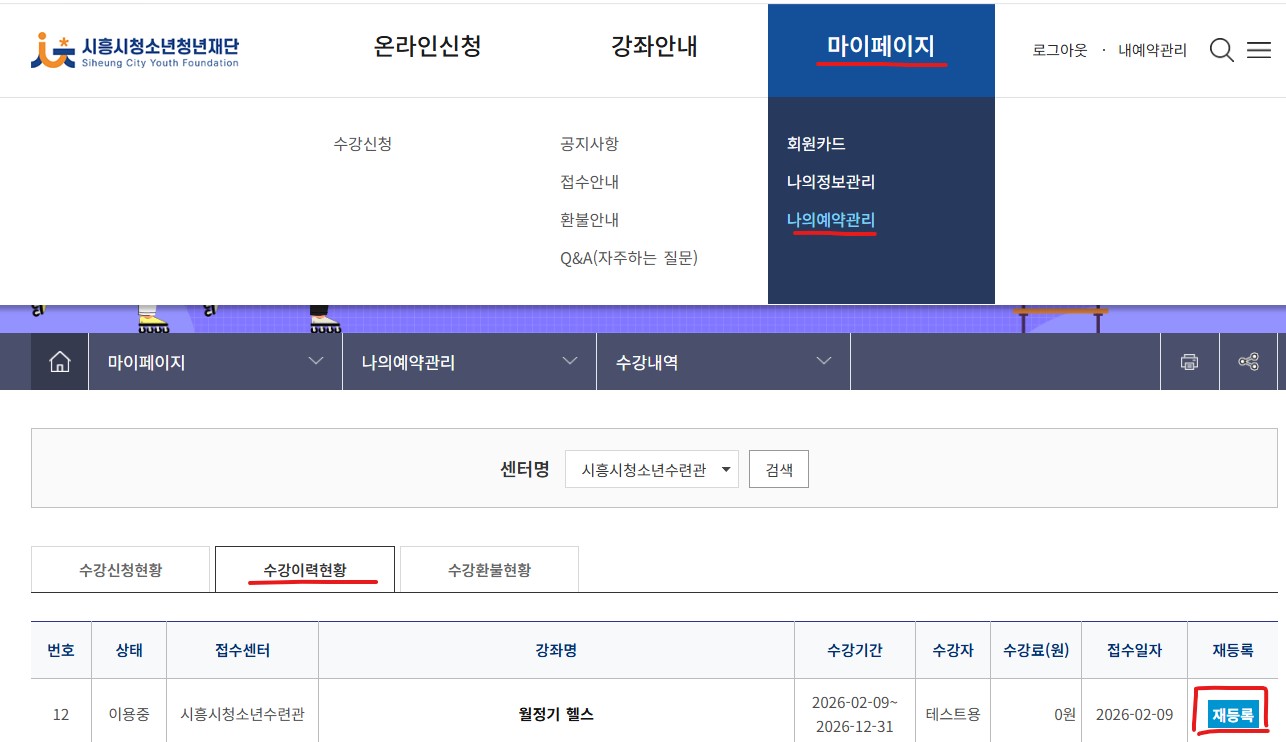
Task: Open the 강좌안내 top menu
Action: pos(654,46)
